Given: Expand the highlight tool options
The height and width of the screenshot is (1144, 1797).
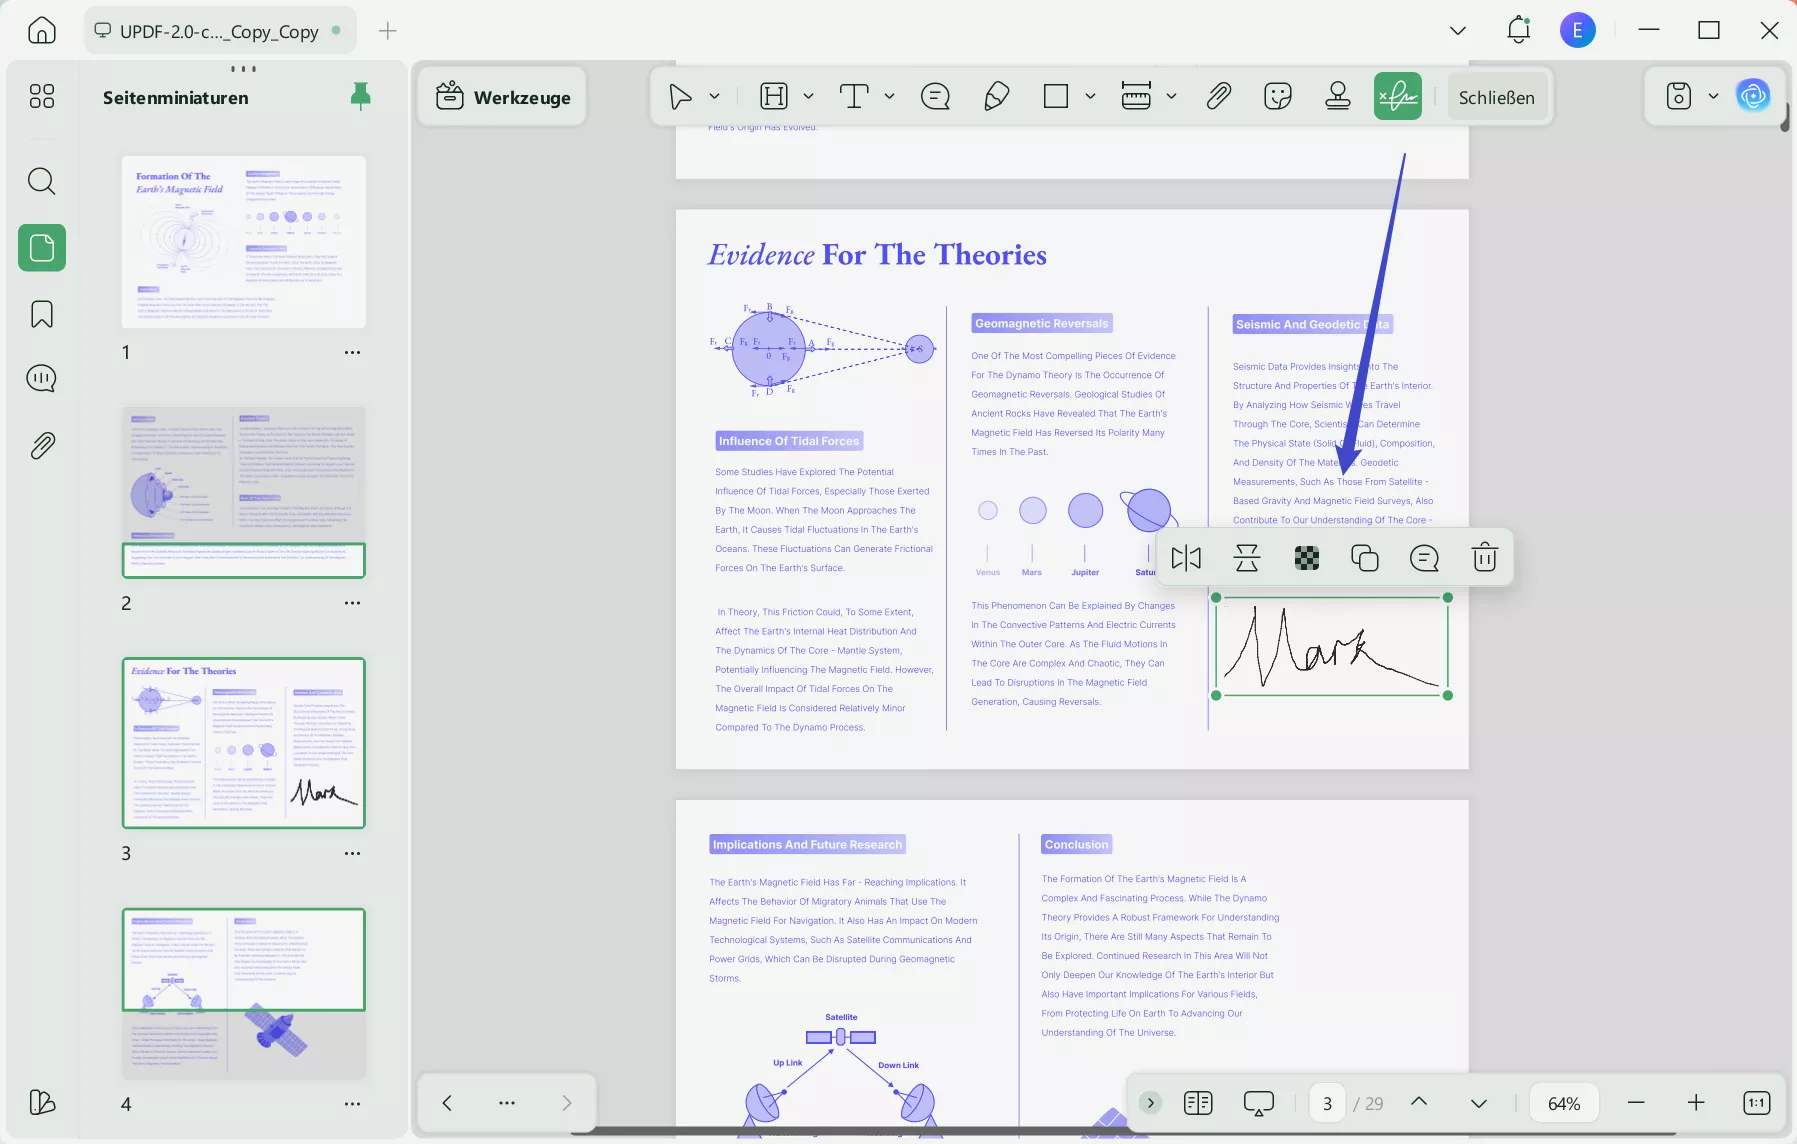Looking at the screenshot, I should 808,97.
